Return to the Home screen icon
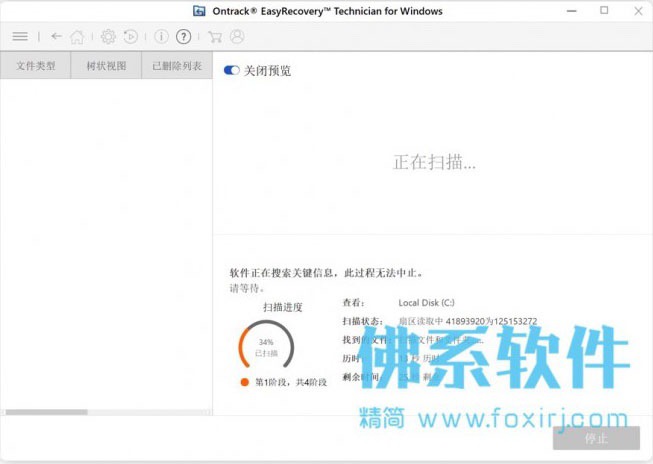The height and width of the screenshot is (464, 653). coord(77,37)
